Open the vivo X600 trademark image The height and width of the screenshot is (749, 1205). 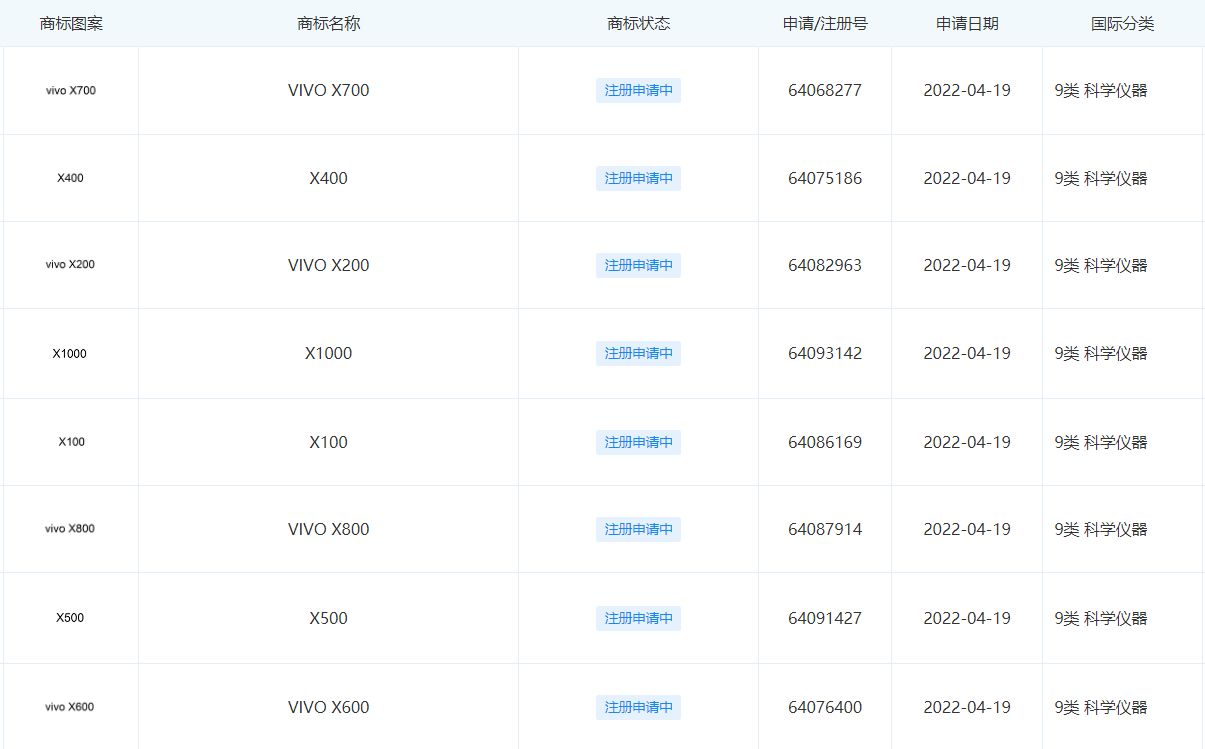pyautogui.click(x=71, y=707)
